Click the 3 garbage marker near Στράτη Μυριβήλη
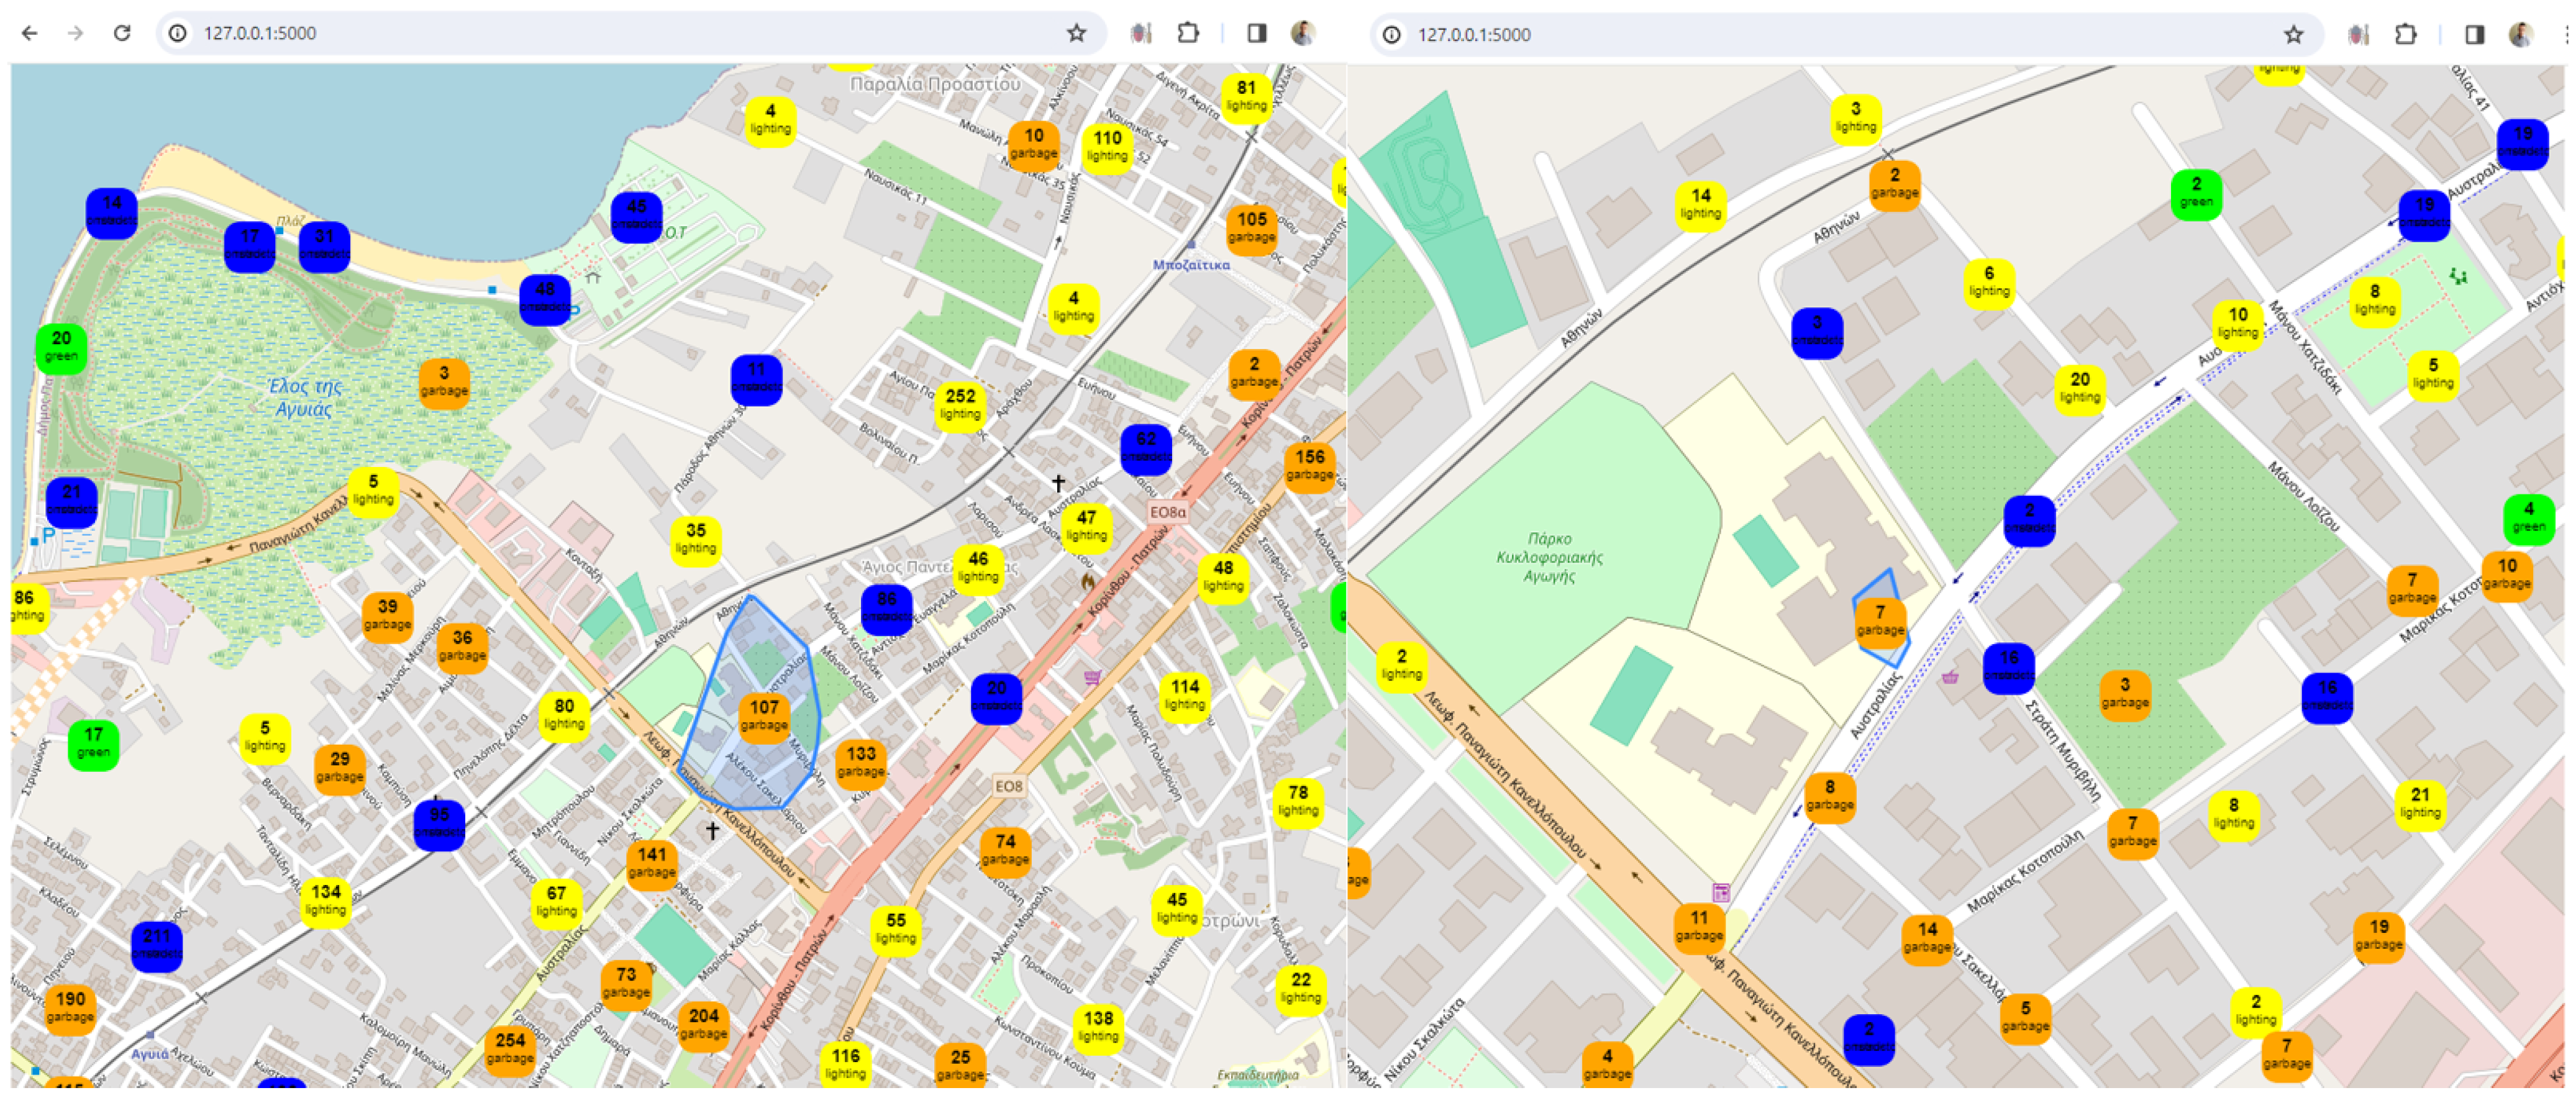2576x1098 pixels. (2125, 693)
